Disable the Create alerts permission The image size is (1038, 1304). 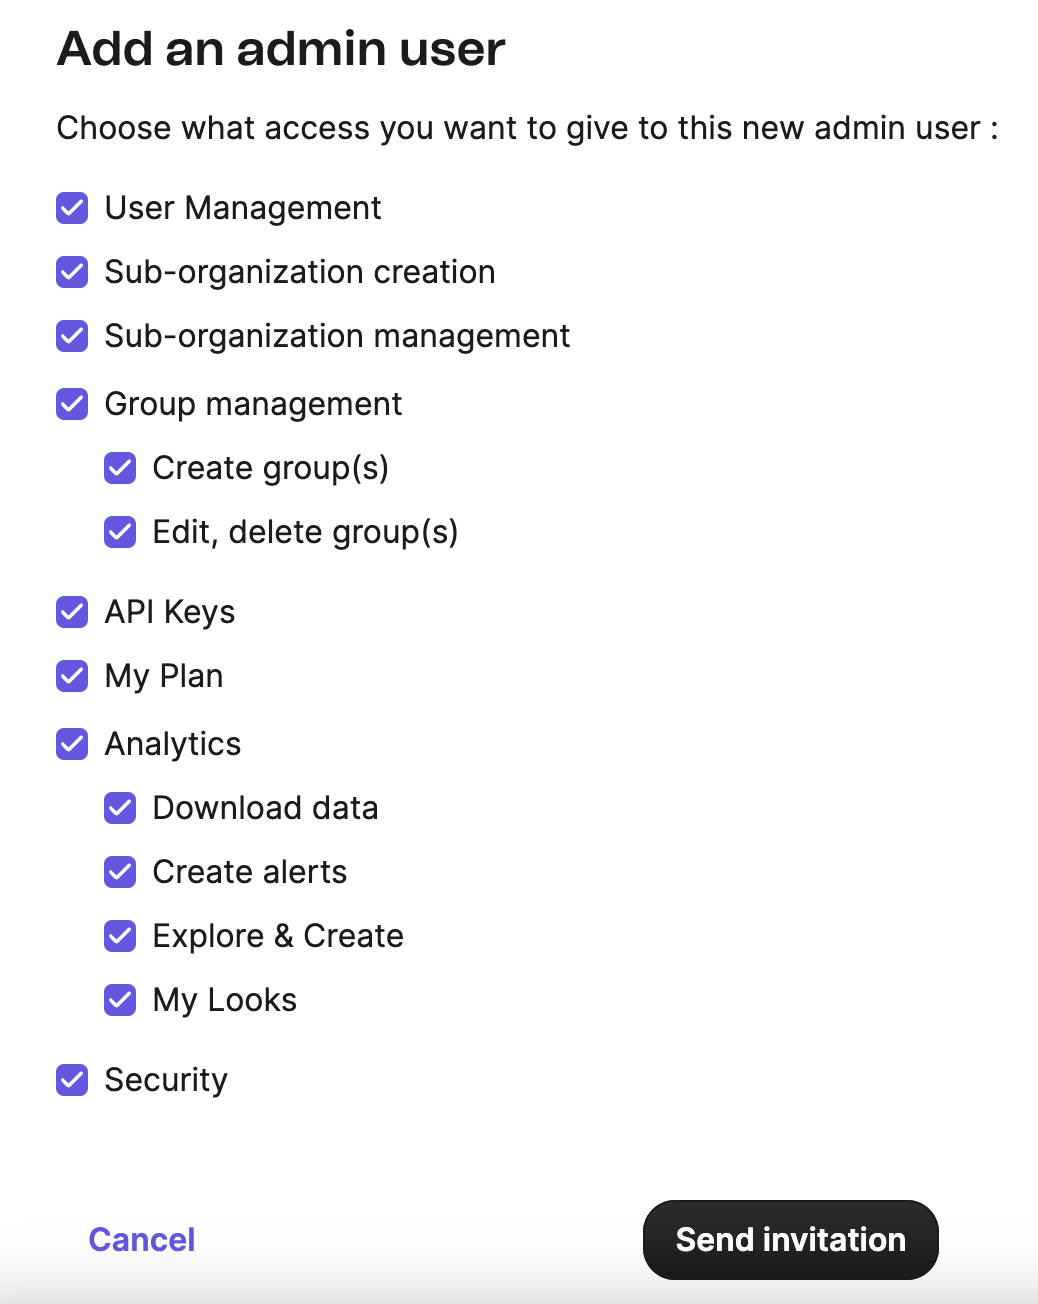click(x=120, y=872)
